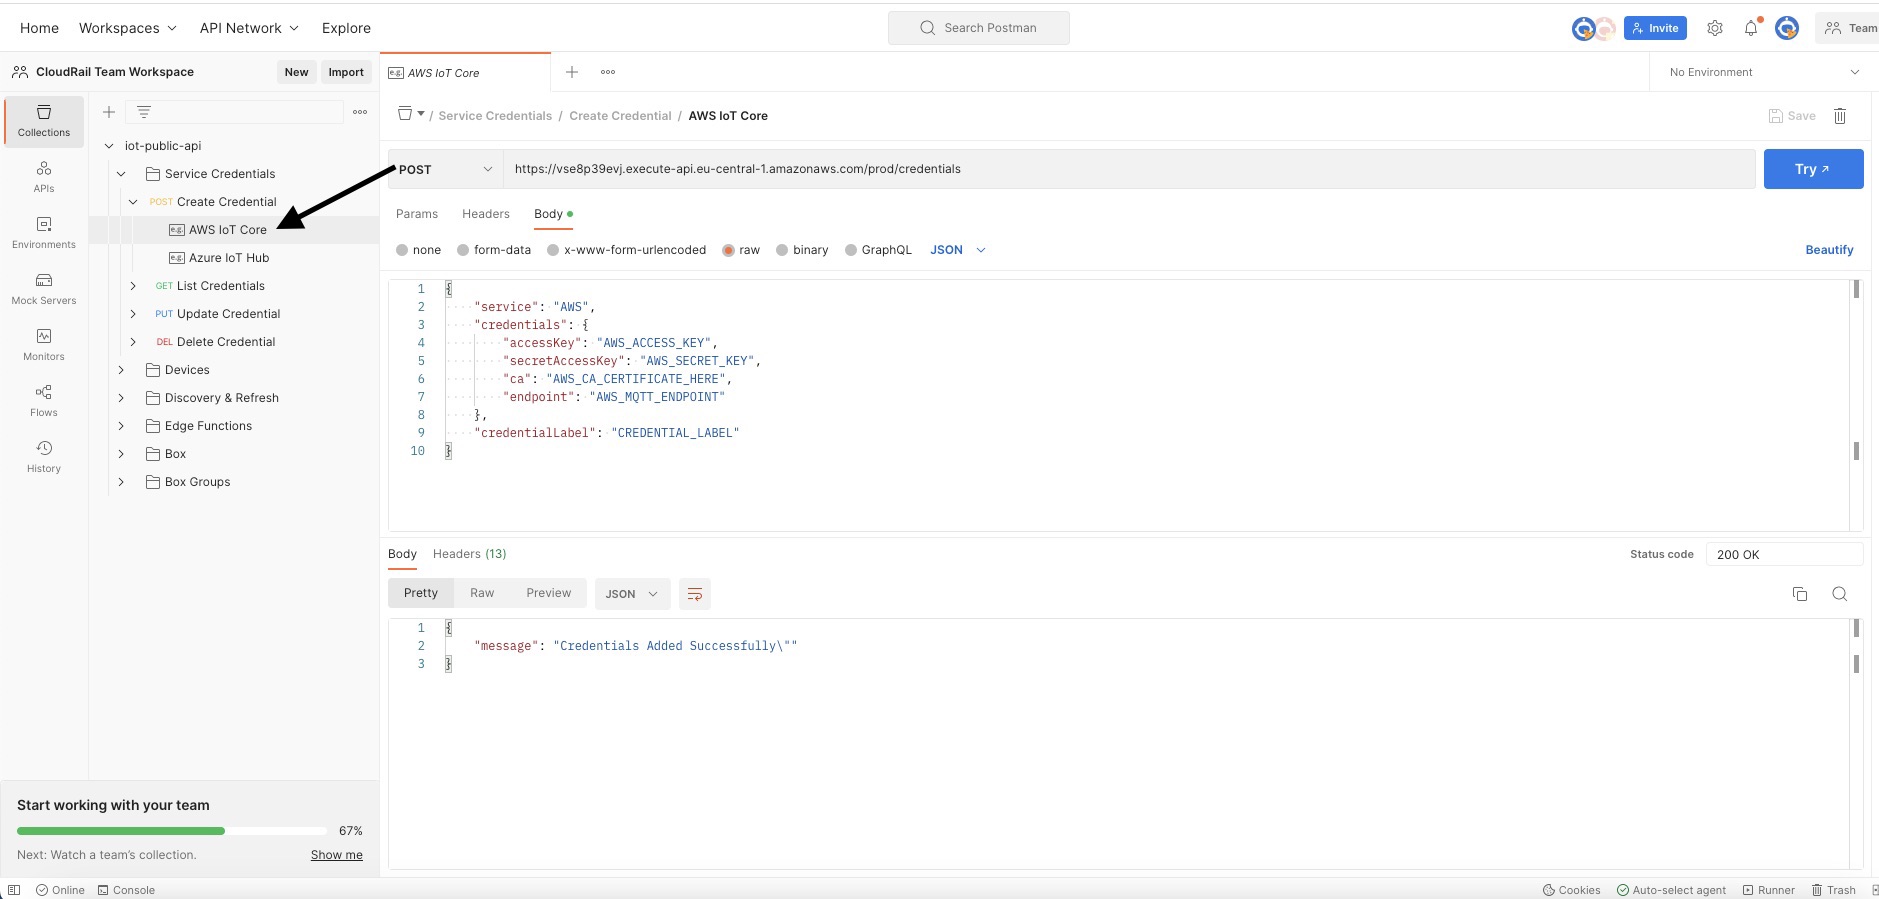
Task: Select the none body type radio
Action: [x=402, y=250]
